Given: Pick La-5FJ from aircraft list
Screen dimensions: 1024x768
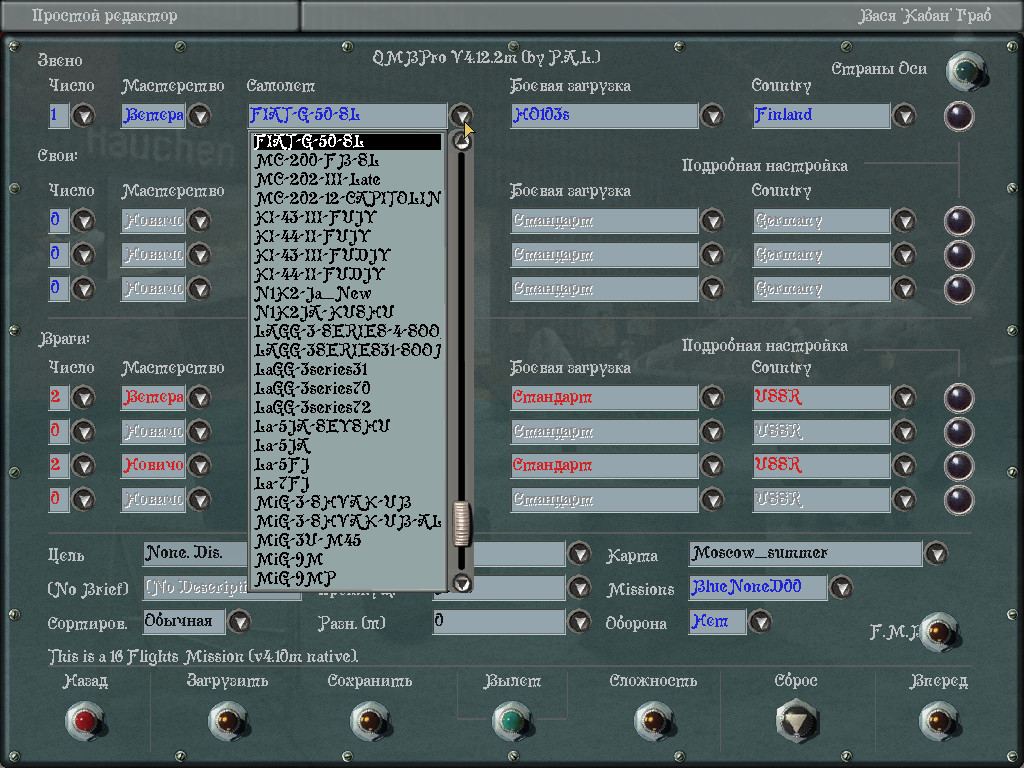Looking at the screenshot, I should pos(347,464).
